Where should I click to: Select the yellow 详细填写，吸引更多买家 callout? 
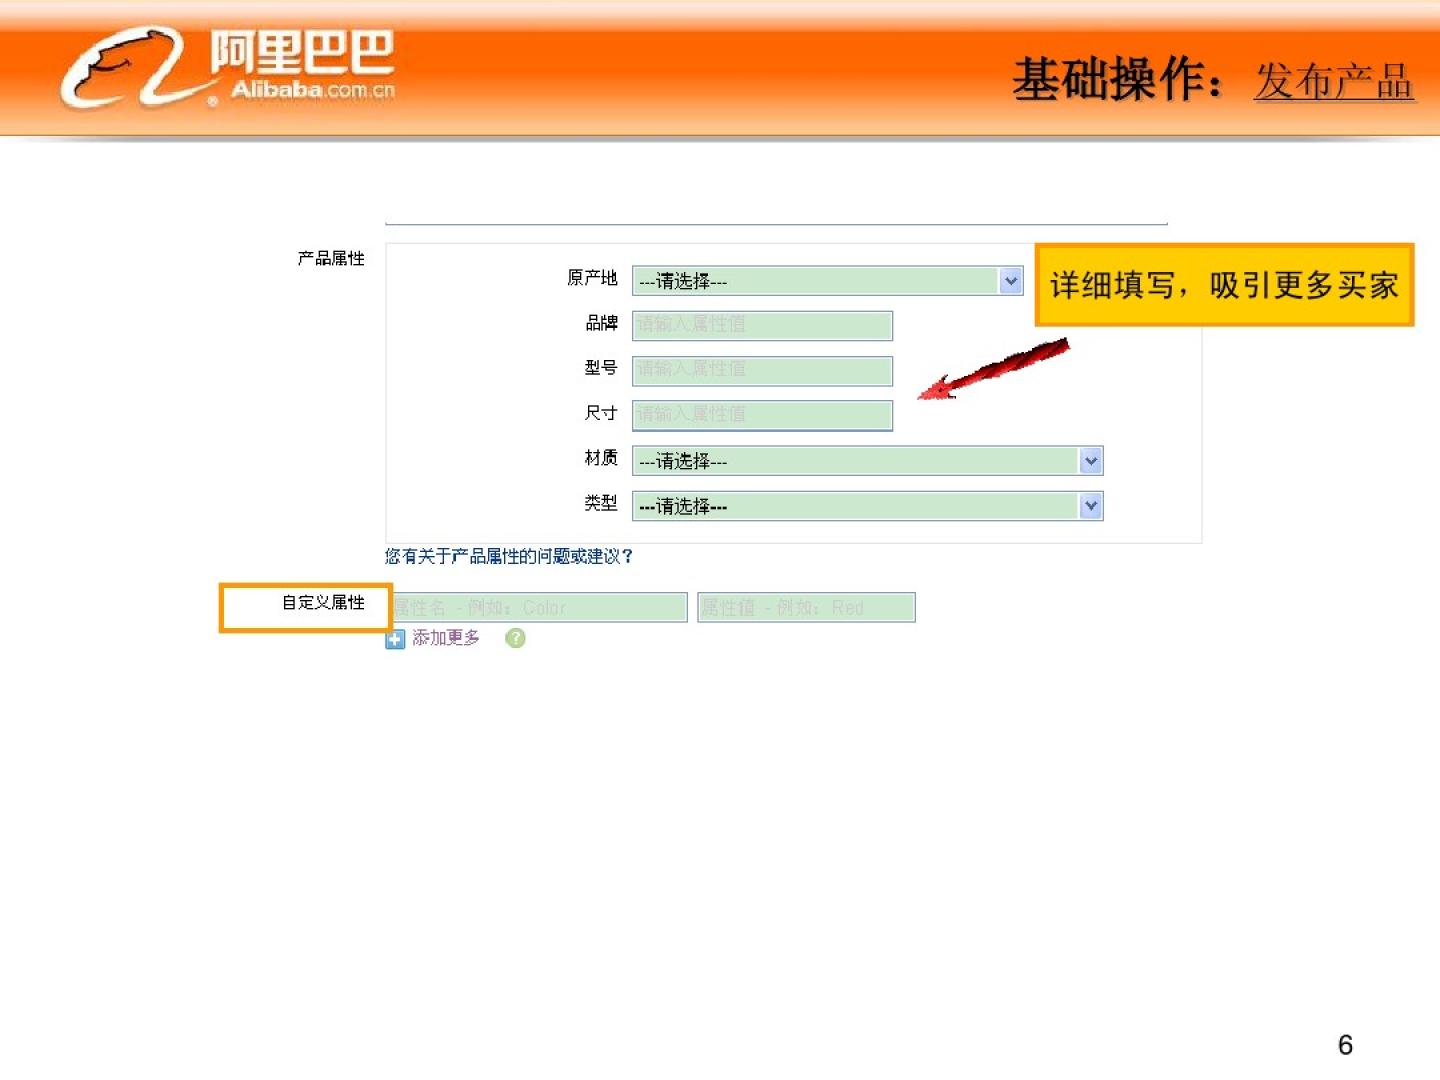coord(1223,286)
